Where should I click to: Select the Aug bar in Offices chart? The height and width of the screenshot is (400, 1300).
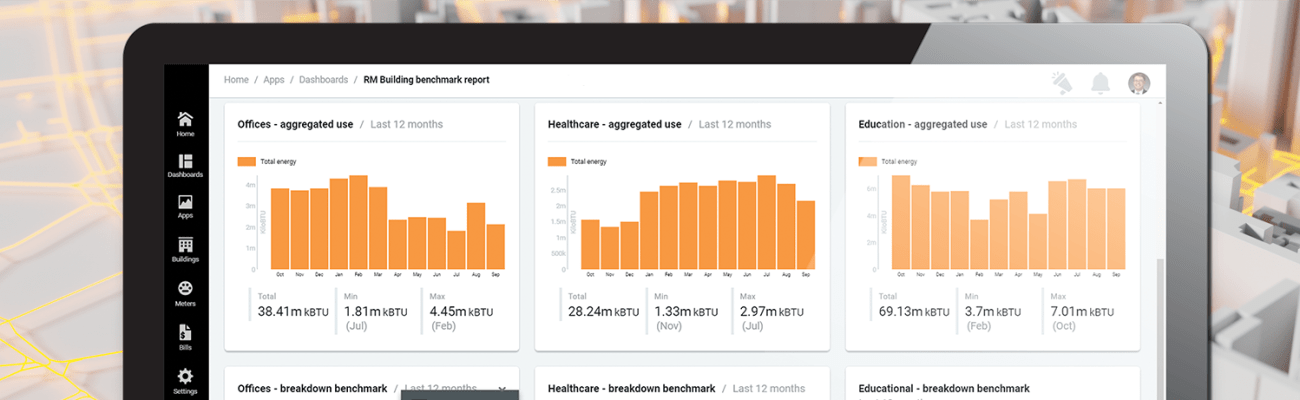[476, 236]
